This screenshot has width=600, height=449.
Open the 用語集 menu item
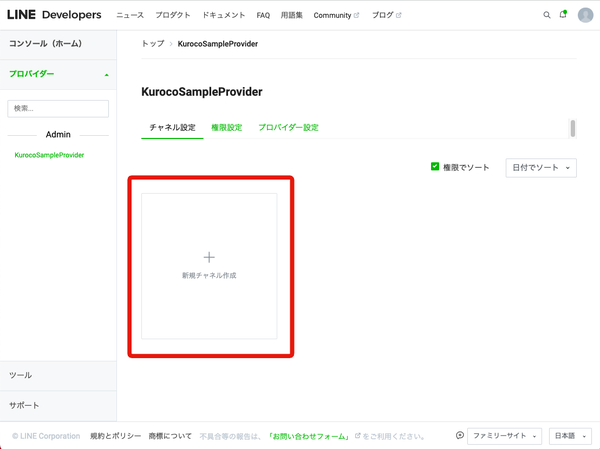pyautogui.click(x=292, y=15)
